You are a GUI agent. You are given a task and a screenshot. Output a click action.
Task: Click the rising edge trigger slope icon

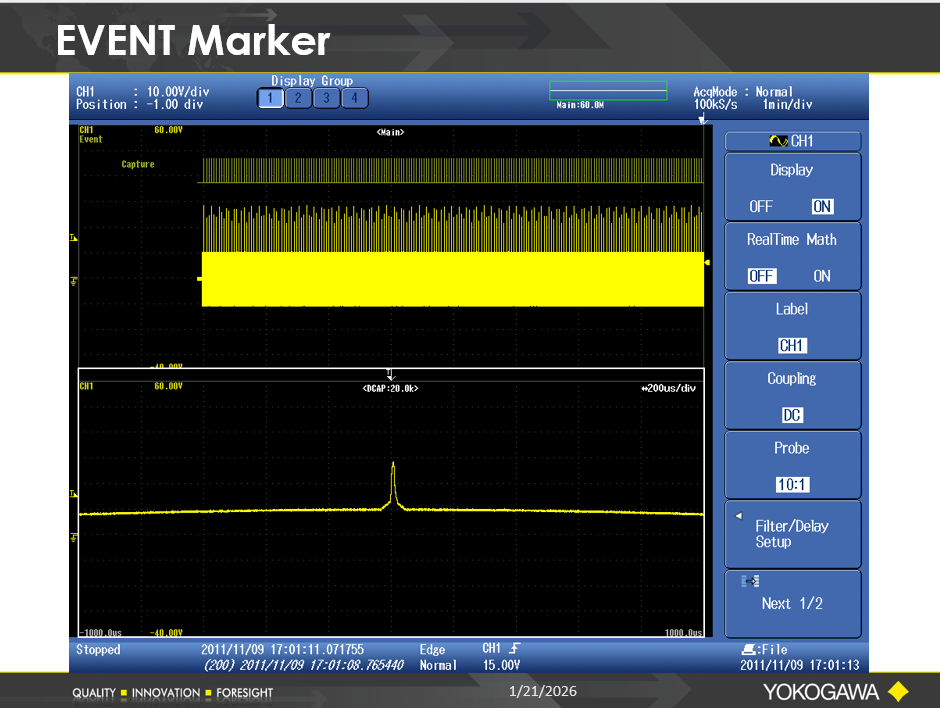[x=514, y=650]
